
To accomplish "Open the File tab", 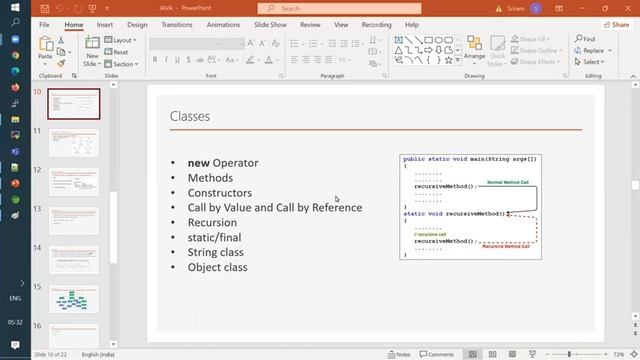I will (44, 24).
